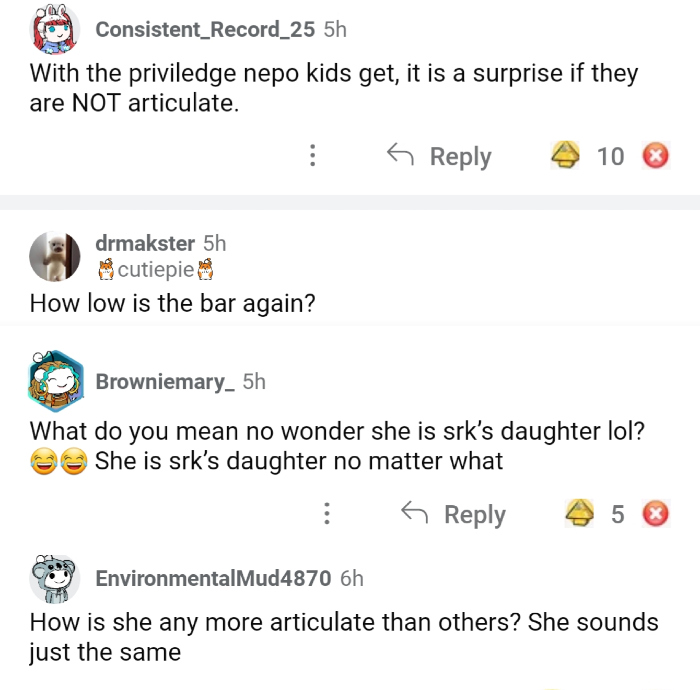Downvote Browniemary_'s comment with red X

(655, 514)
